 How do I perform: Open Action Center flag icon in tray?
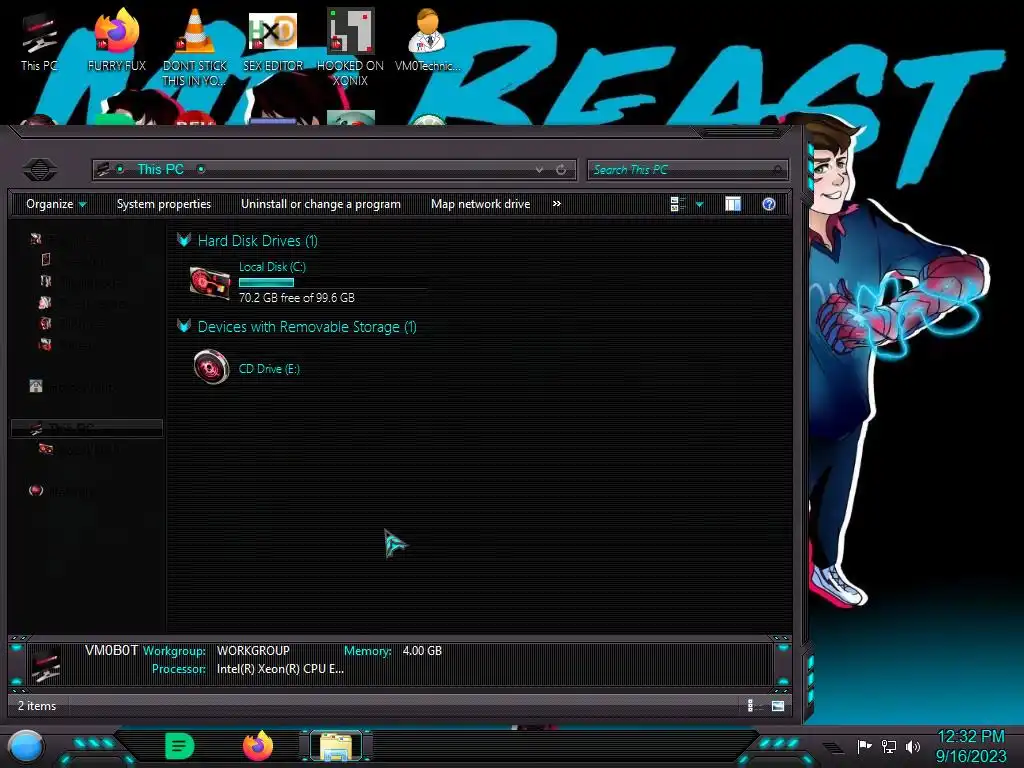(865, 746)
